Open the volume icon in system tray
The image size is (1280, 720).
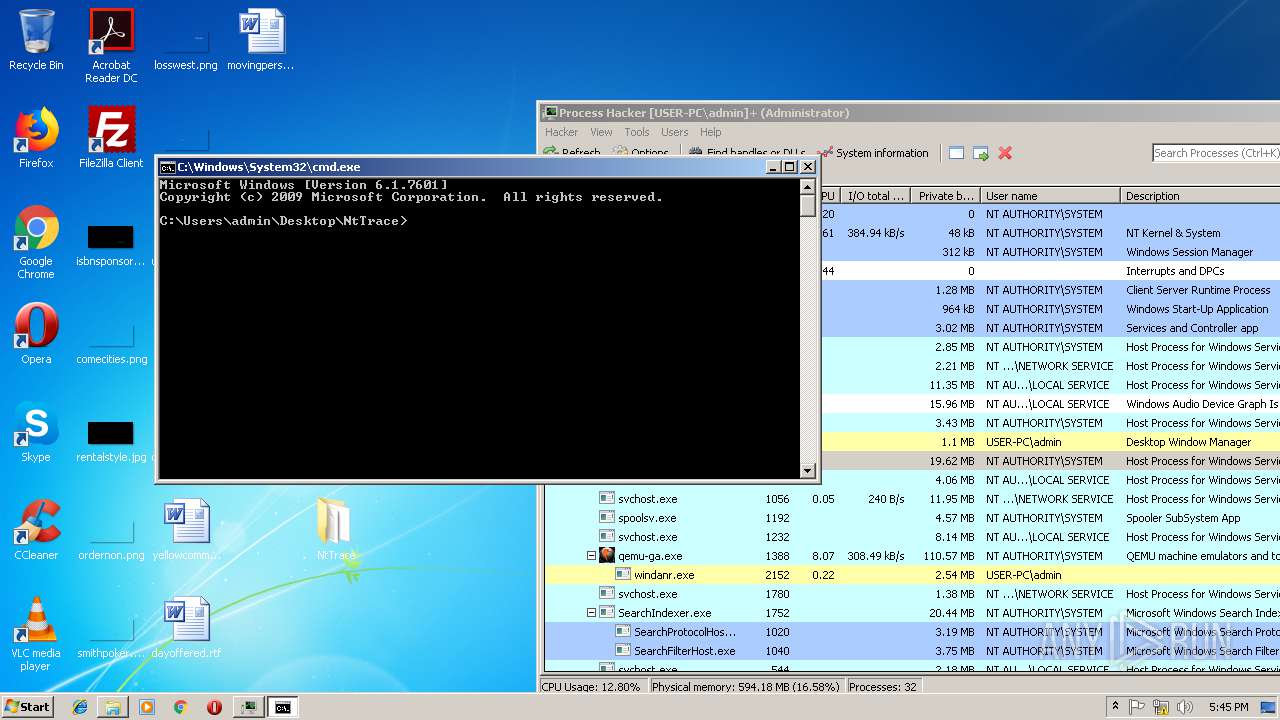(1185, 707)
